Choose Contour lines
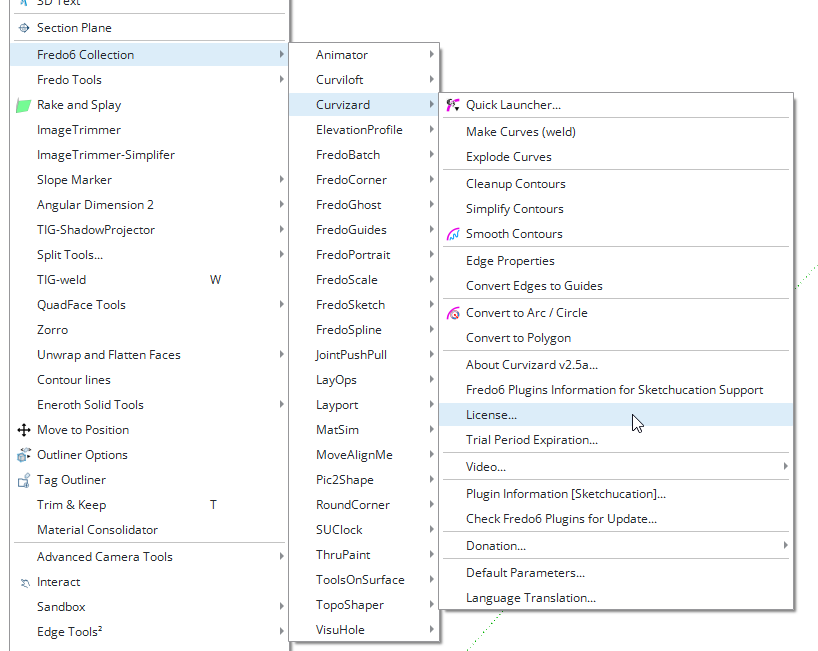 pyautogui.click(x=149, y=380)
